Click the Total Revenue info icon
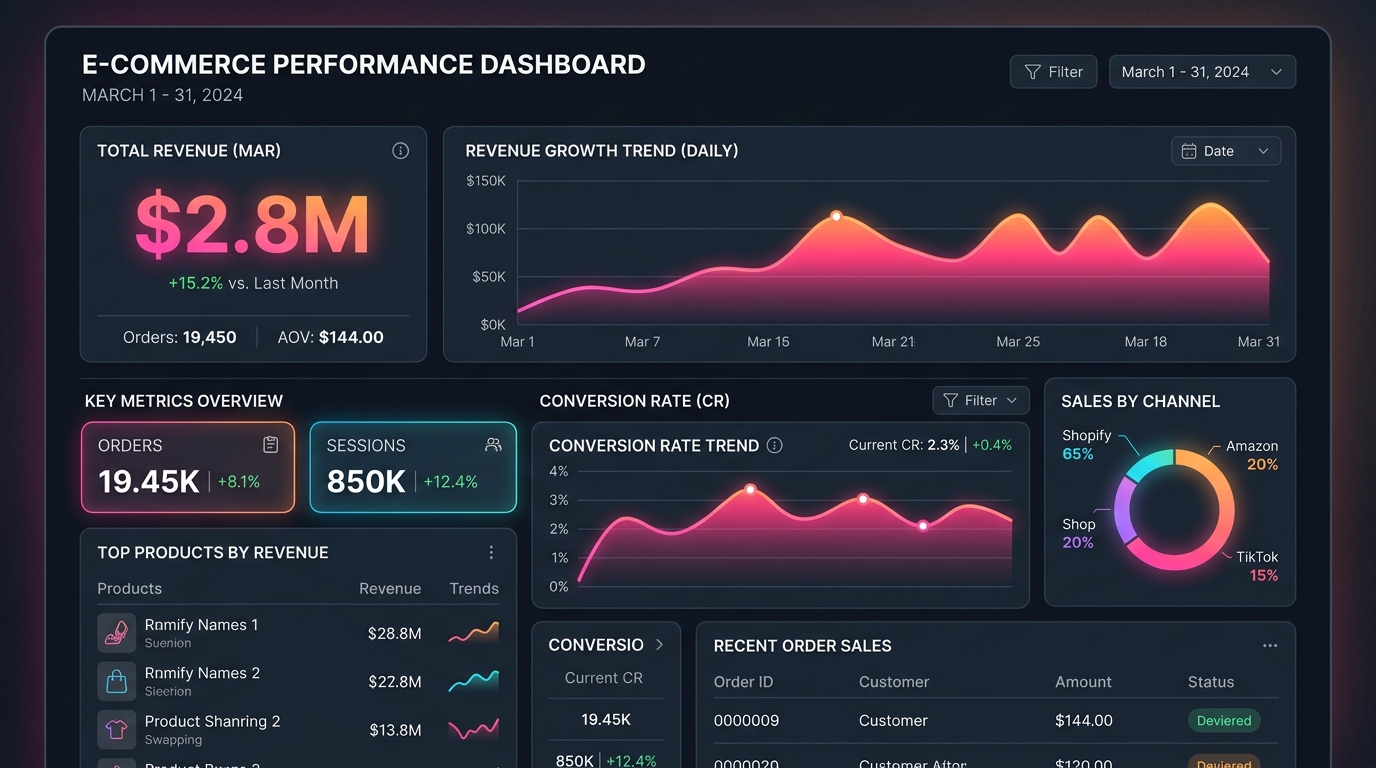 click(x=401, y=151)
